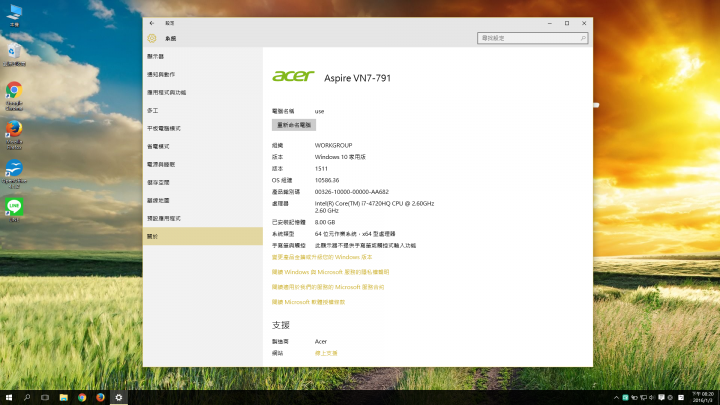720x405 pixels.
Task: Click the manufacturer value Acer
Action: point(321,342)
